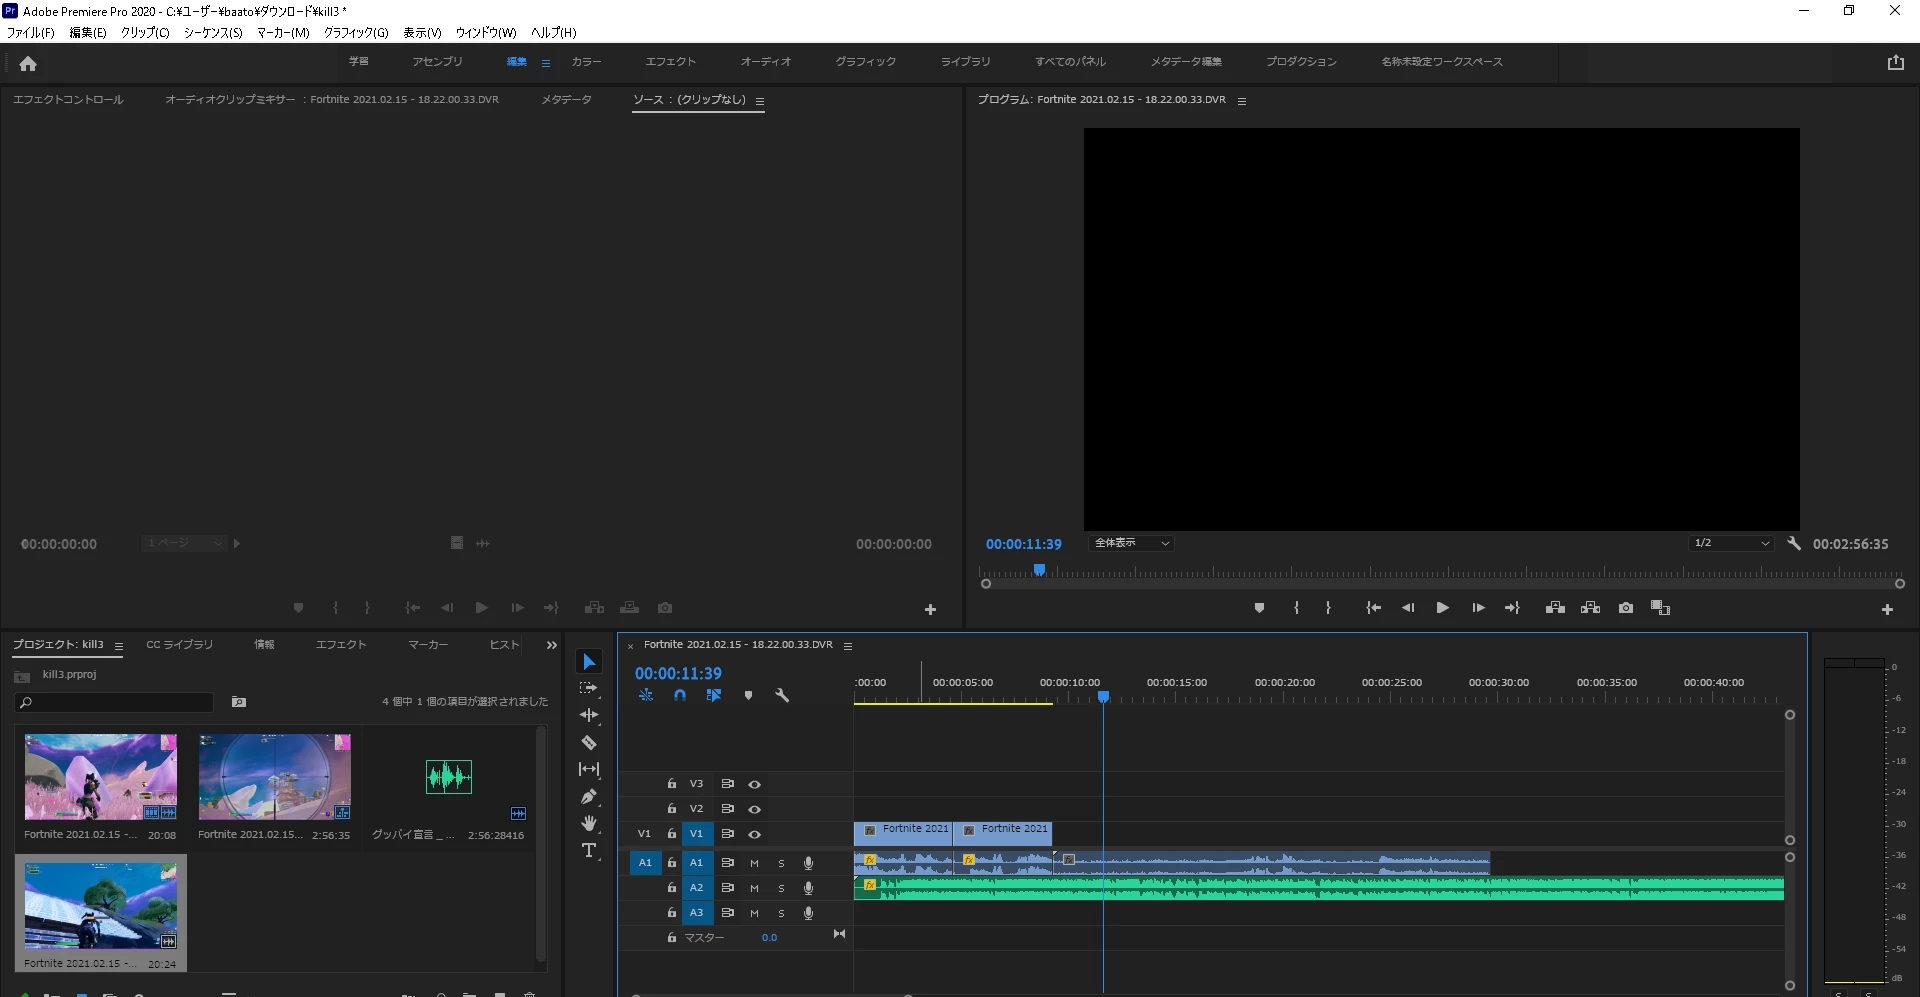
Task: Go to Out point in Program monitor
Action: point(1512,608)
